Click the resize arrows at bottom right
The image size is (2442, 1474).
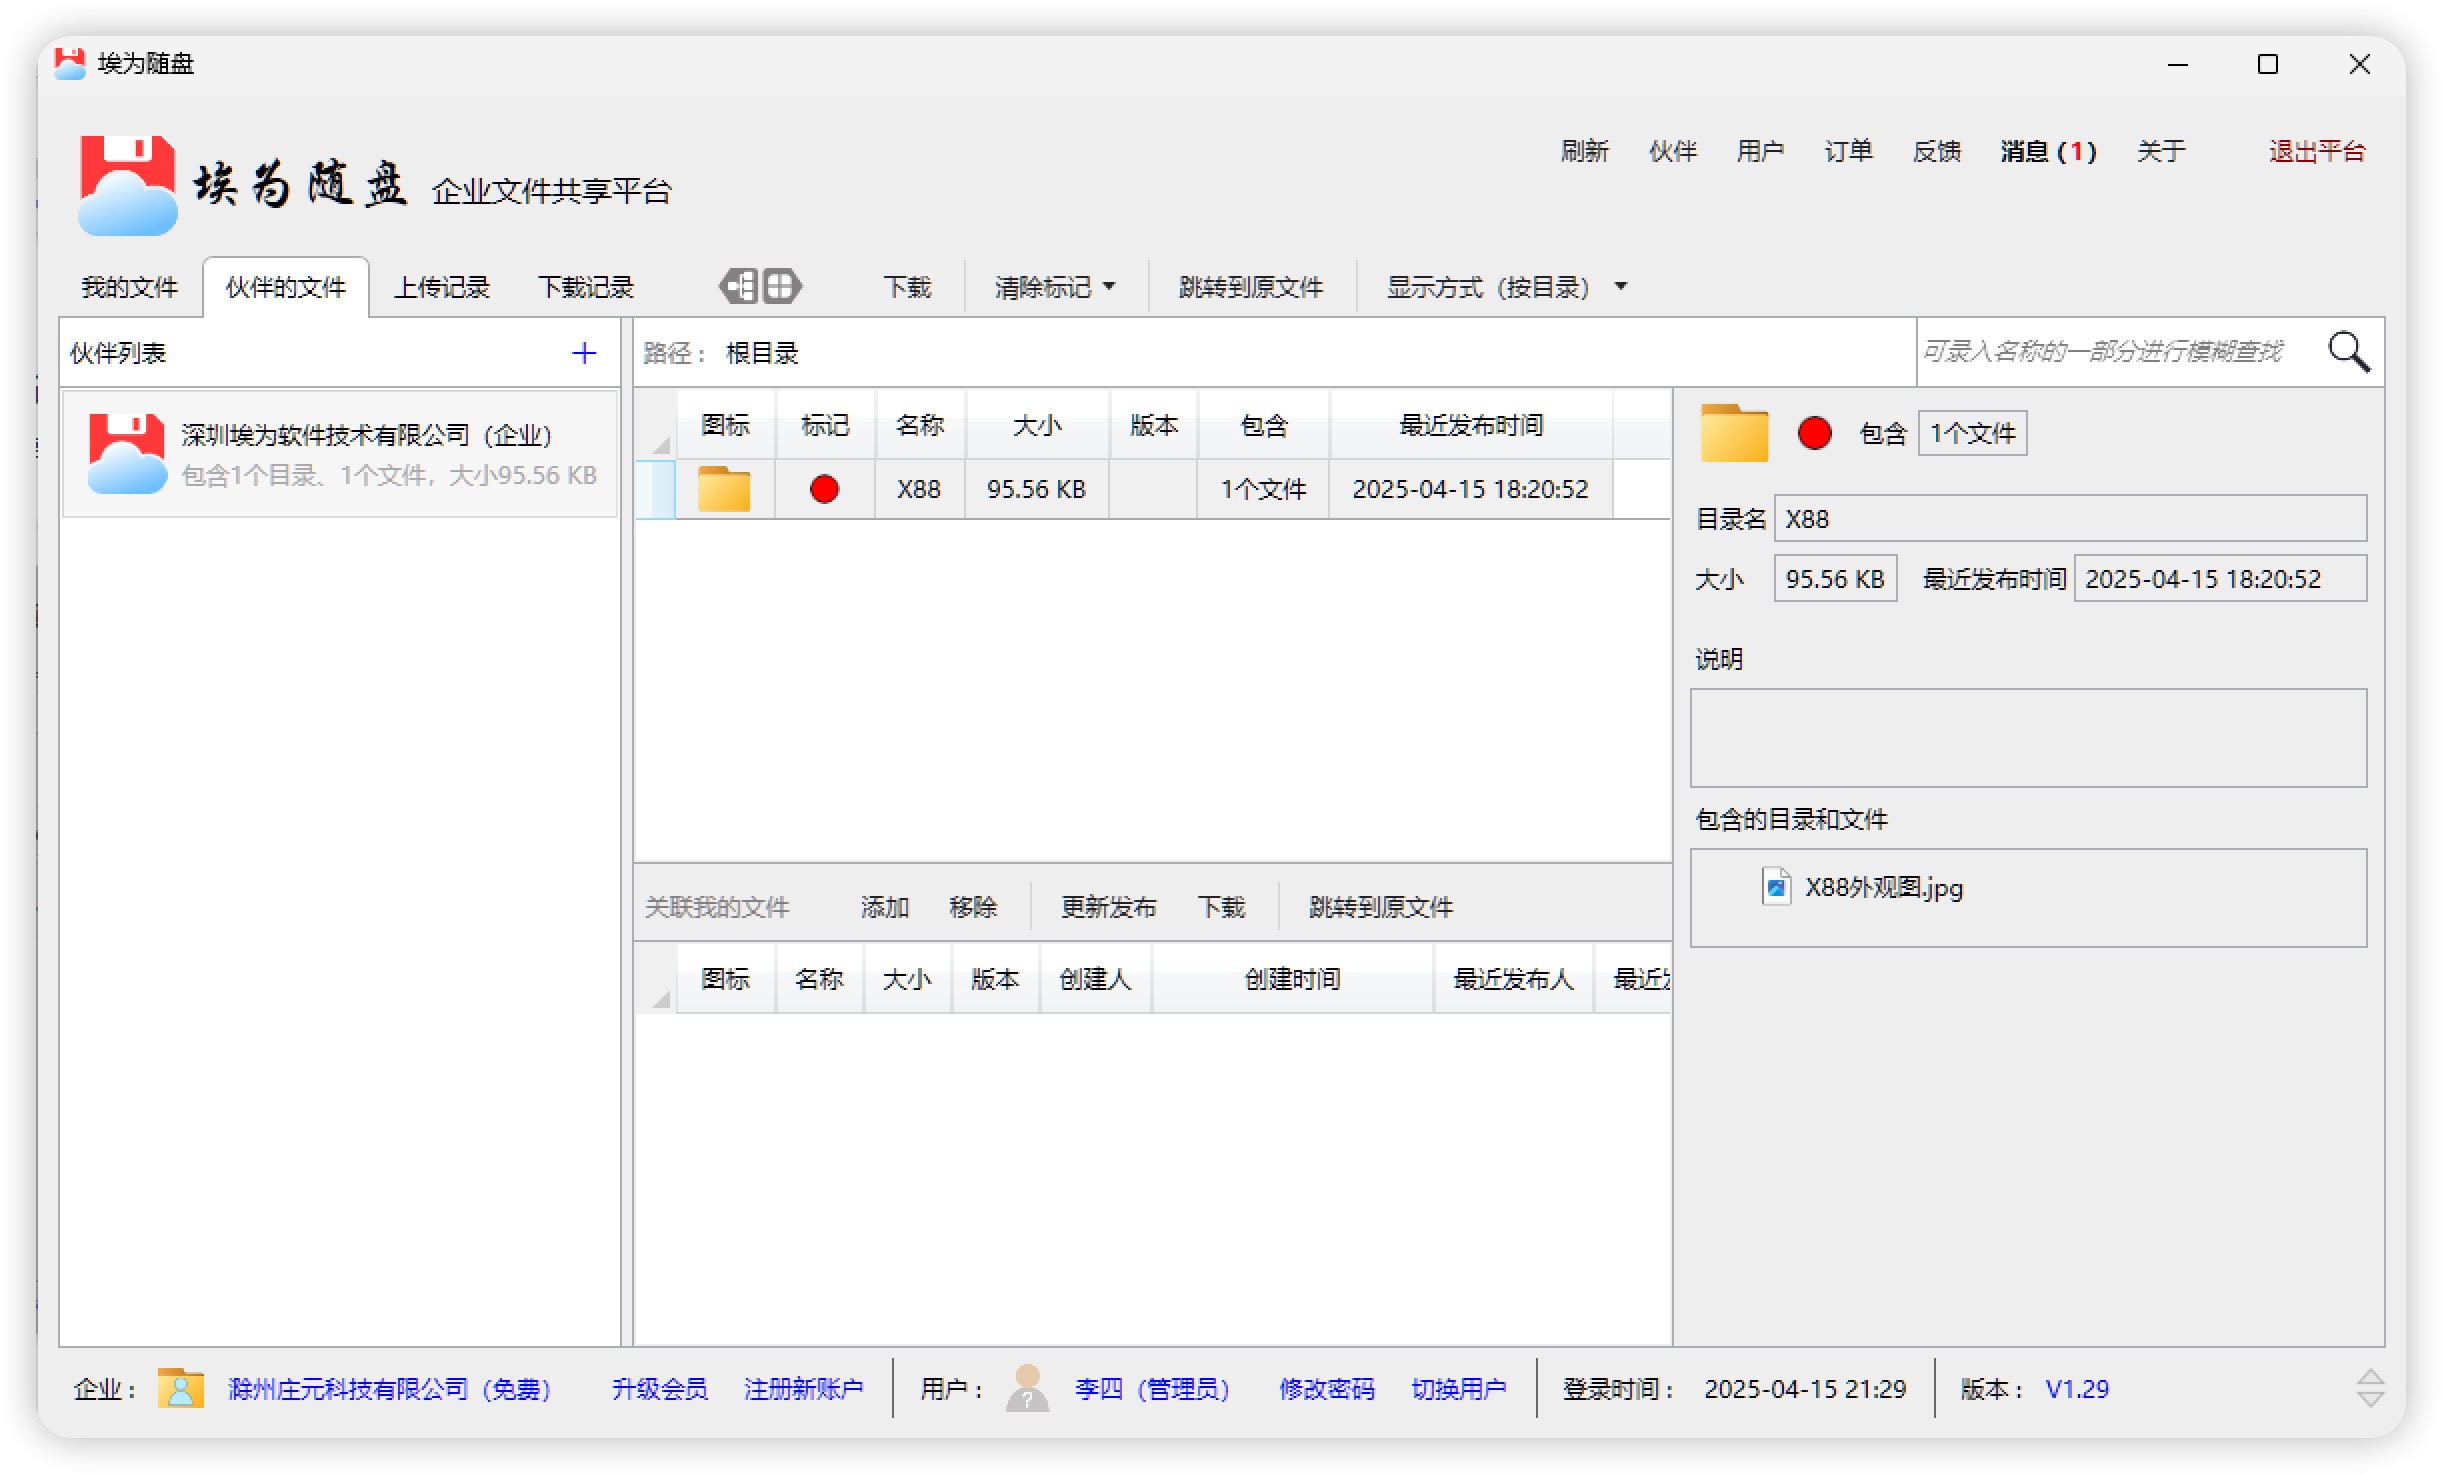2370,1388
